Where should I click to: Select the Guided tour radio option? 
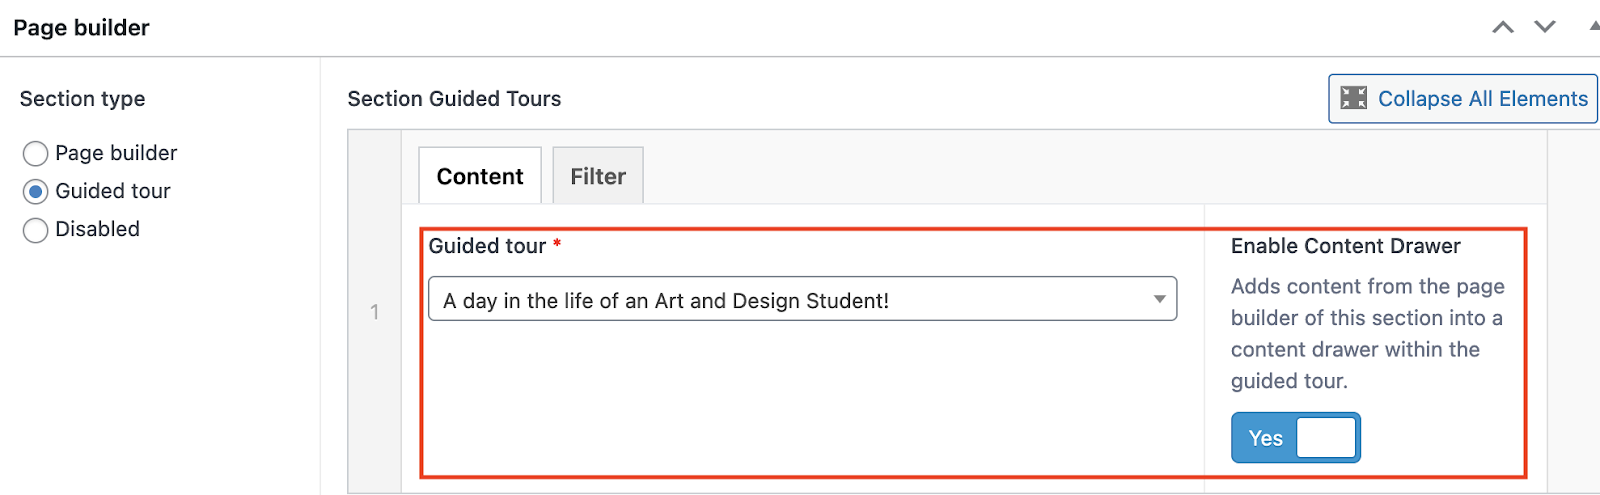click(x=35, y=191)
